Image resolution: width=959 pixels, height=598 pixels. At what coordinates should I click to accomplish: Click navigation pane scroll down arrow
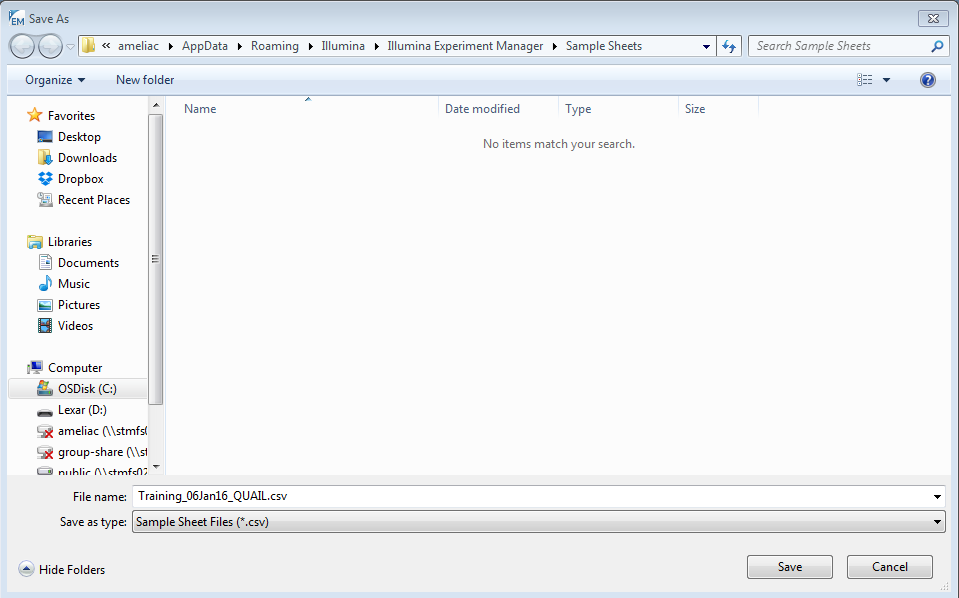[156, 467]
